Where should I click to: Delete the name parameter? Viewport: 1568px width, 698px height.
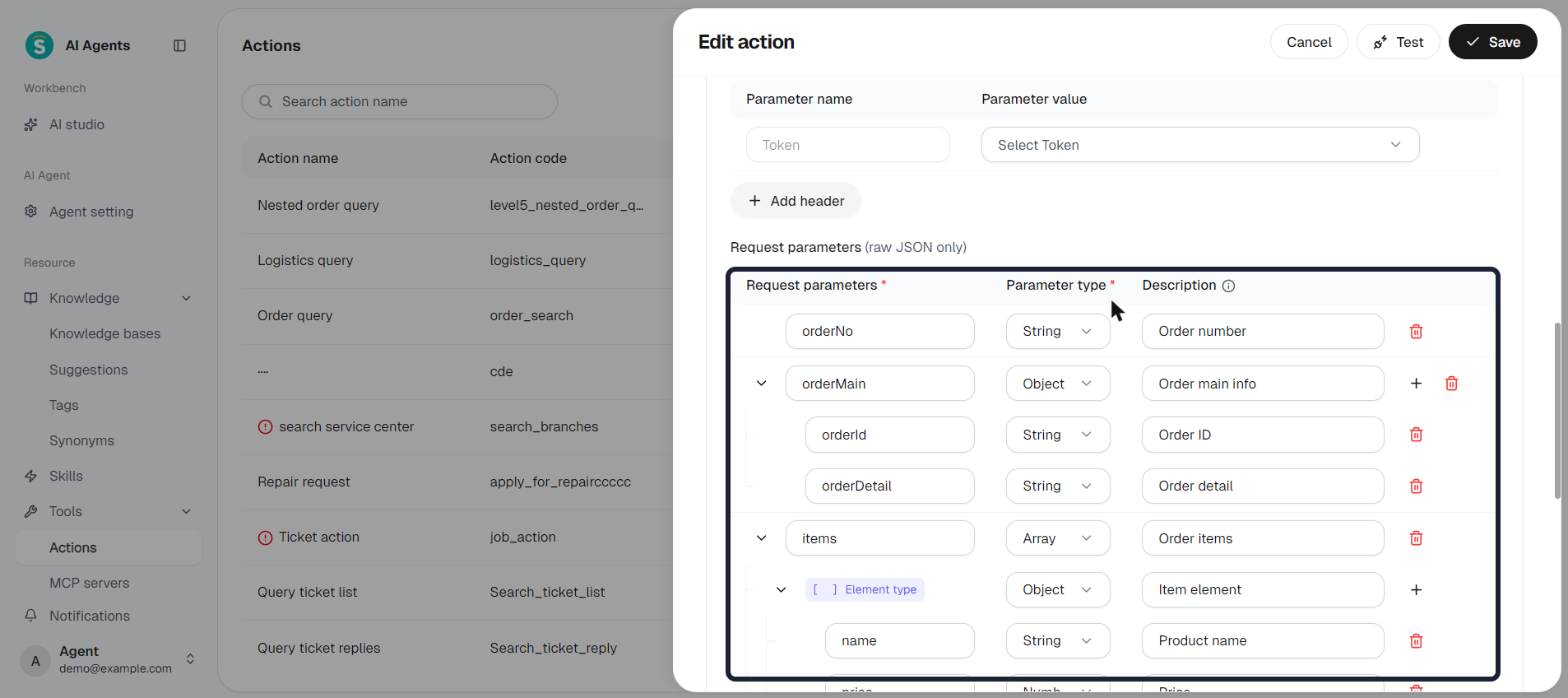(1416, 641)
